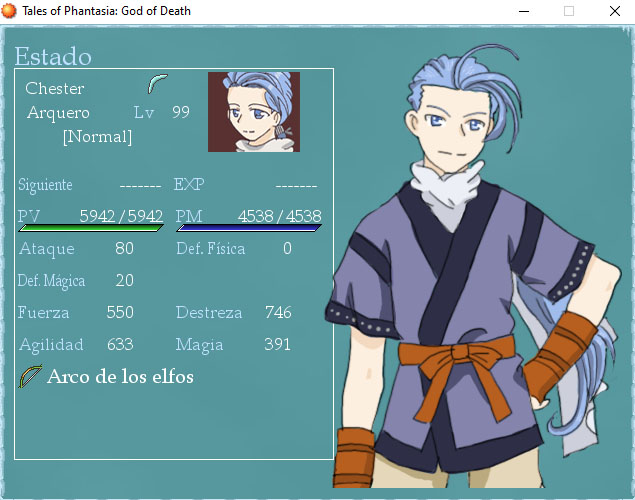
Task: Click the class label Arquero
Action: 58,113
